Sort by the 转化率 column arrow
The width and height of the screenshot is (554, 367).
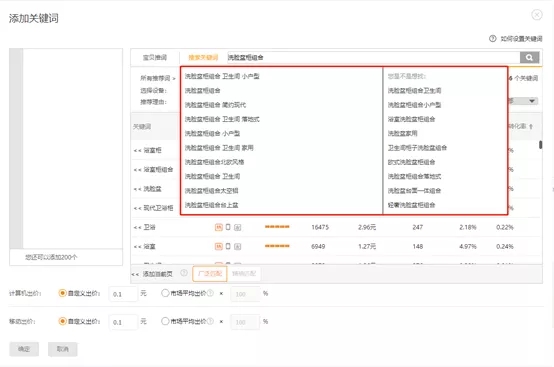coord(531,126)
